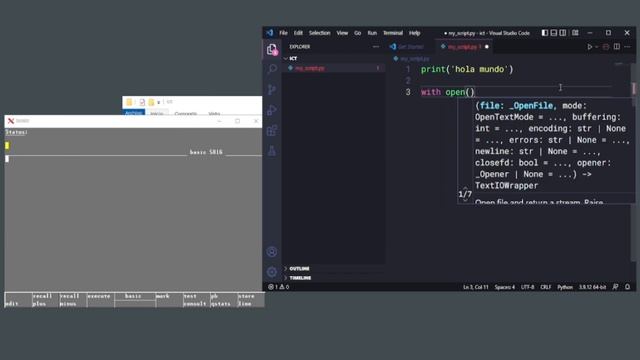This screenshot has height=360, width=640.
Task: Place cursor inside the open() parentheses
Action: [470, 92]
